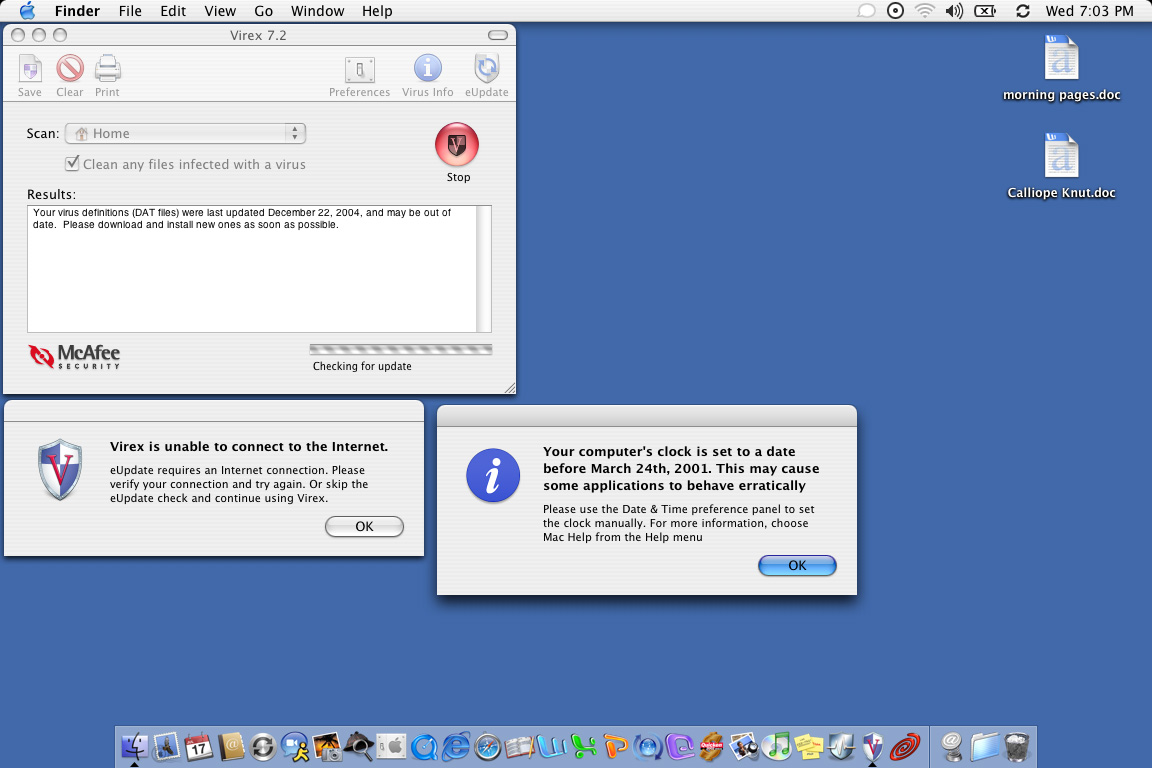Open the Edit menu
Image resolution: width=1152 pixels, height=768 pixels.
click(x=173, y=11)
